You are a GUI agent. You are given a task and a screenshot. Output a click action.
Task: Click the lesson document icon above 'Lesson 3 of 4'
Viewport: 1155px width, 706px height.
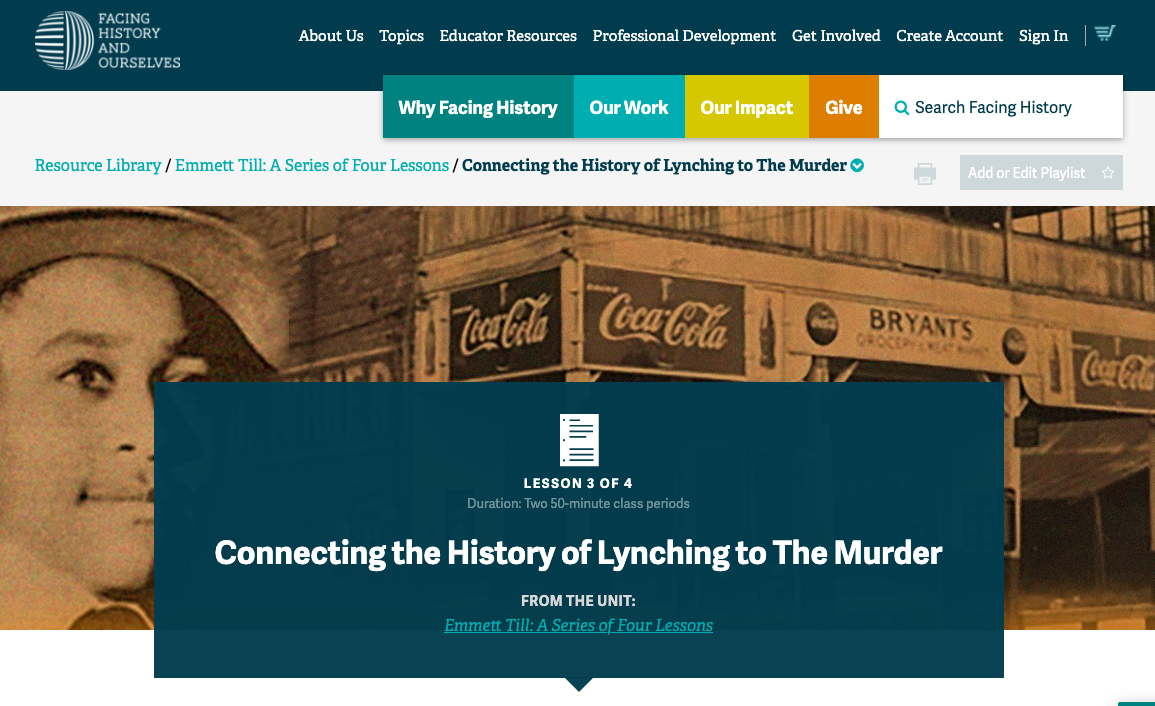[x=578, y=439]
